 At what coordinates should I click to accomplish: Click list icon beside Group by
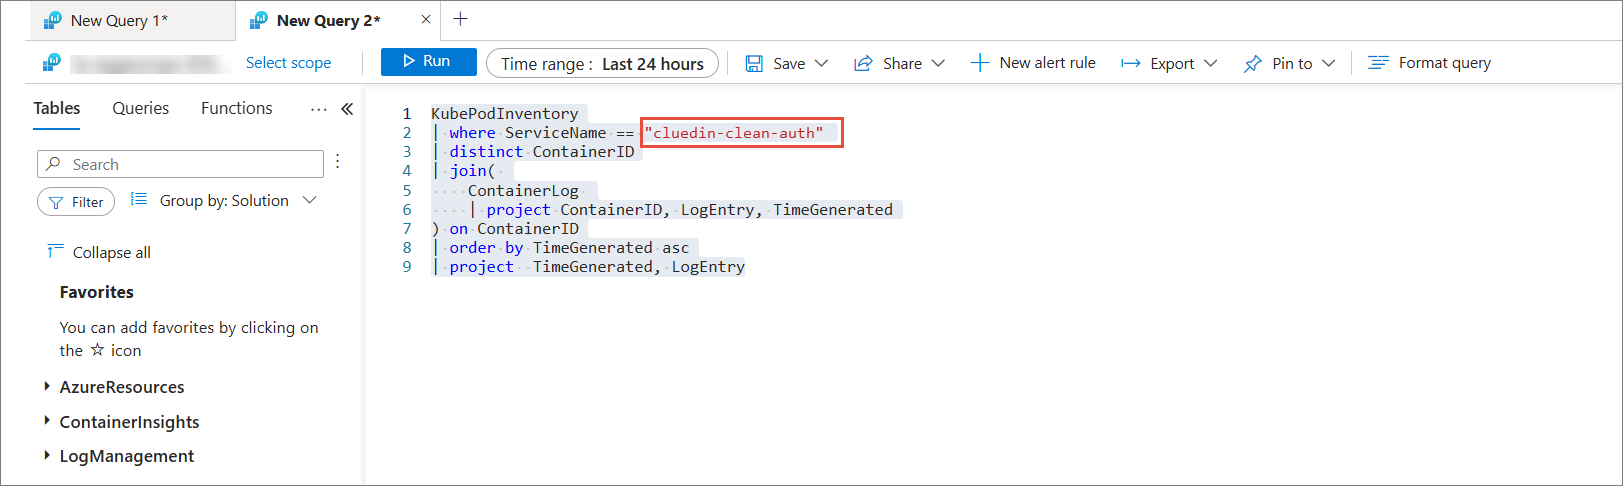point(139,200)
